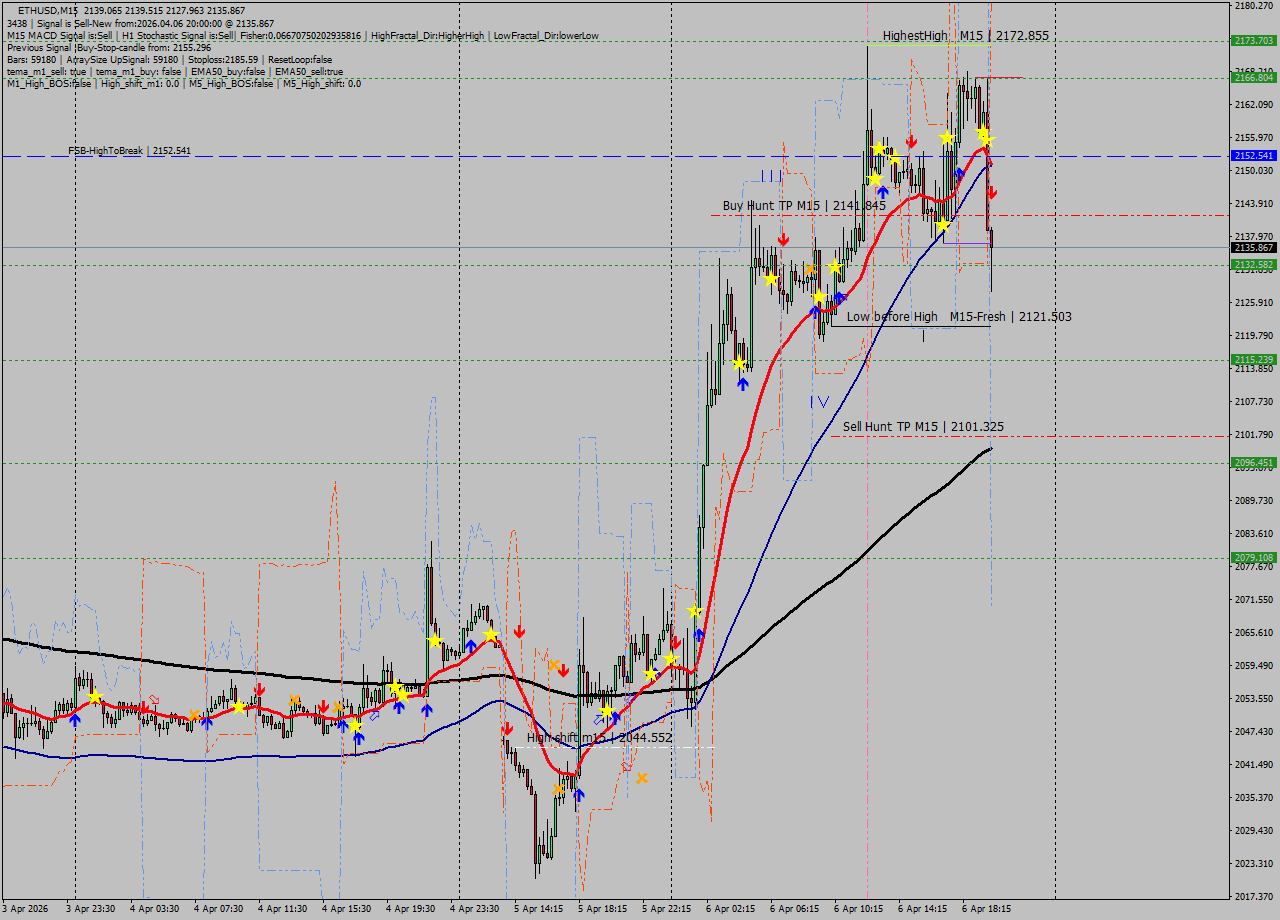The image size is (1280, 920).
Task: Select the rightmost orange X marker below High shift line
Action: click(x=642, y=777)
